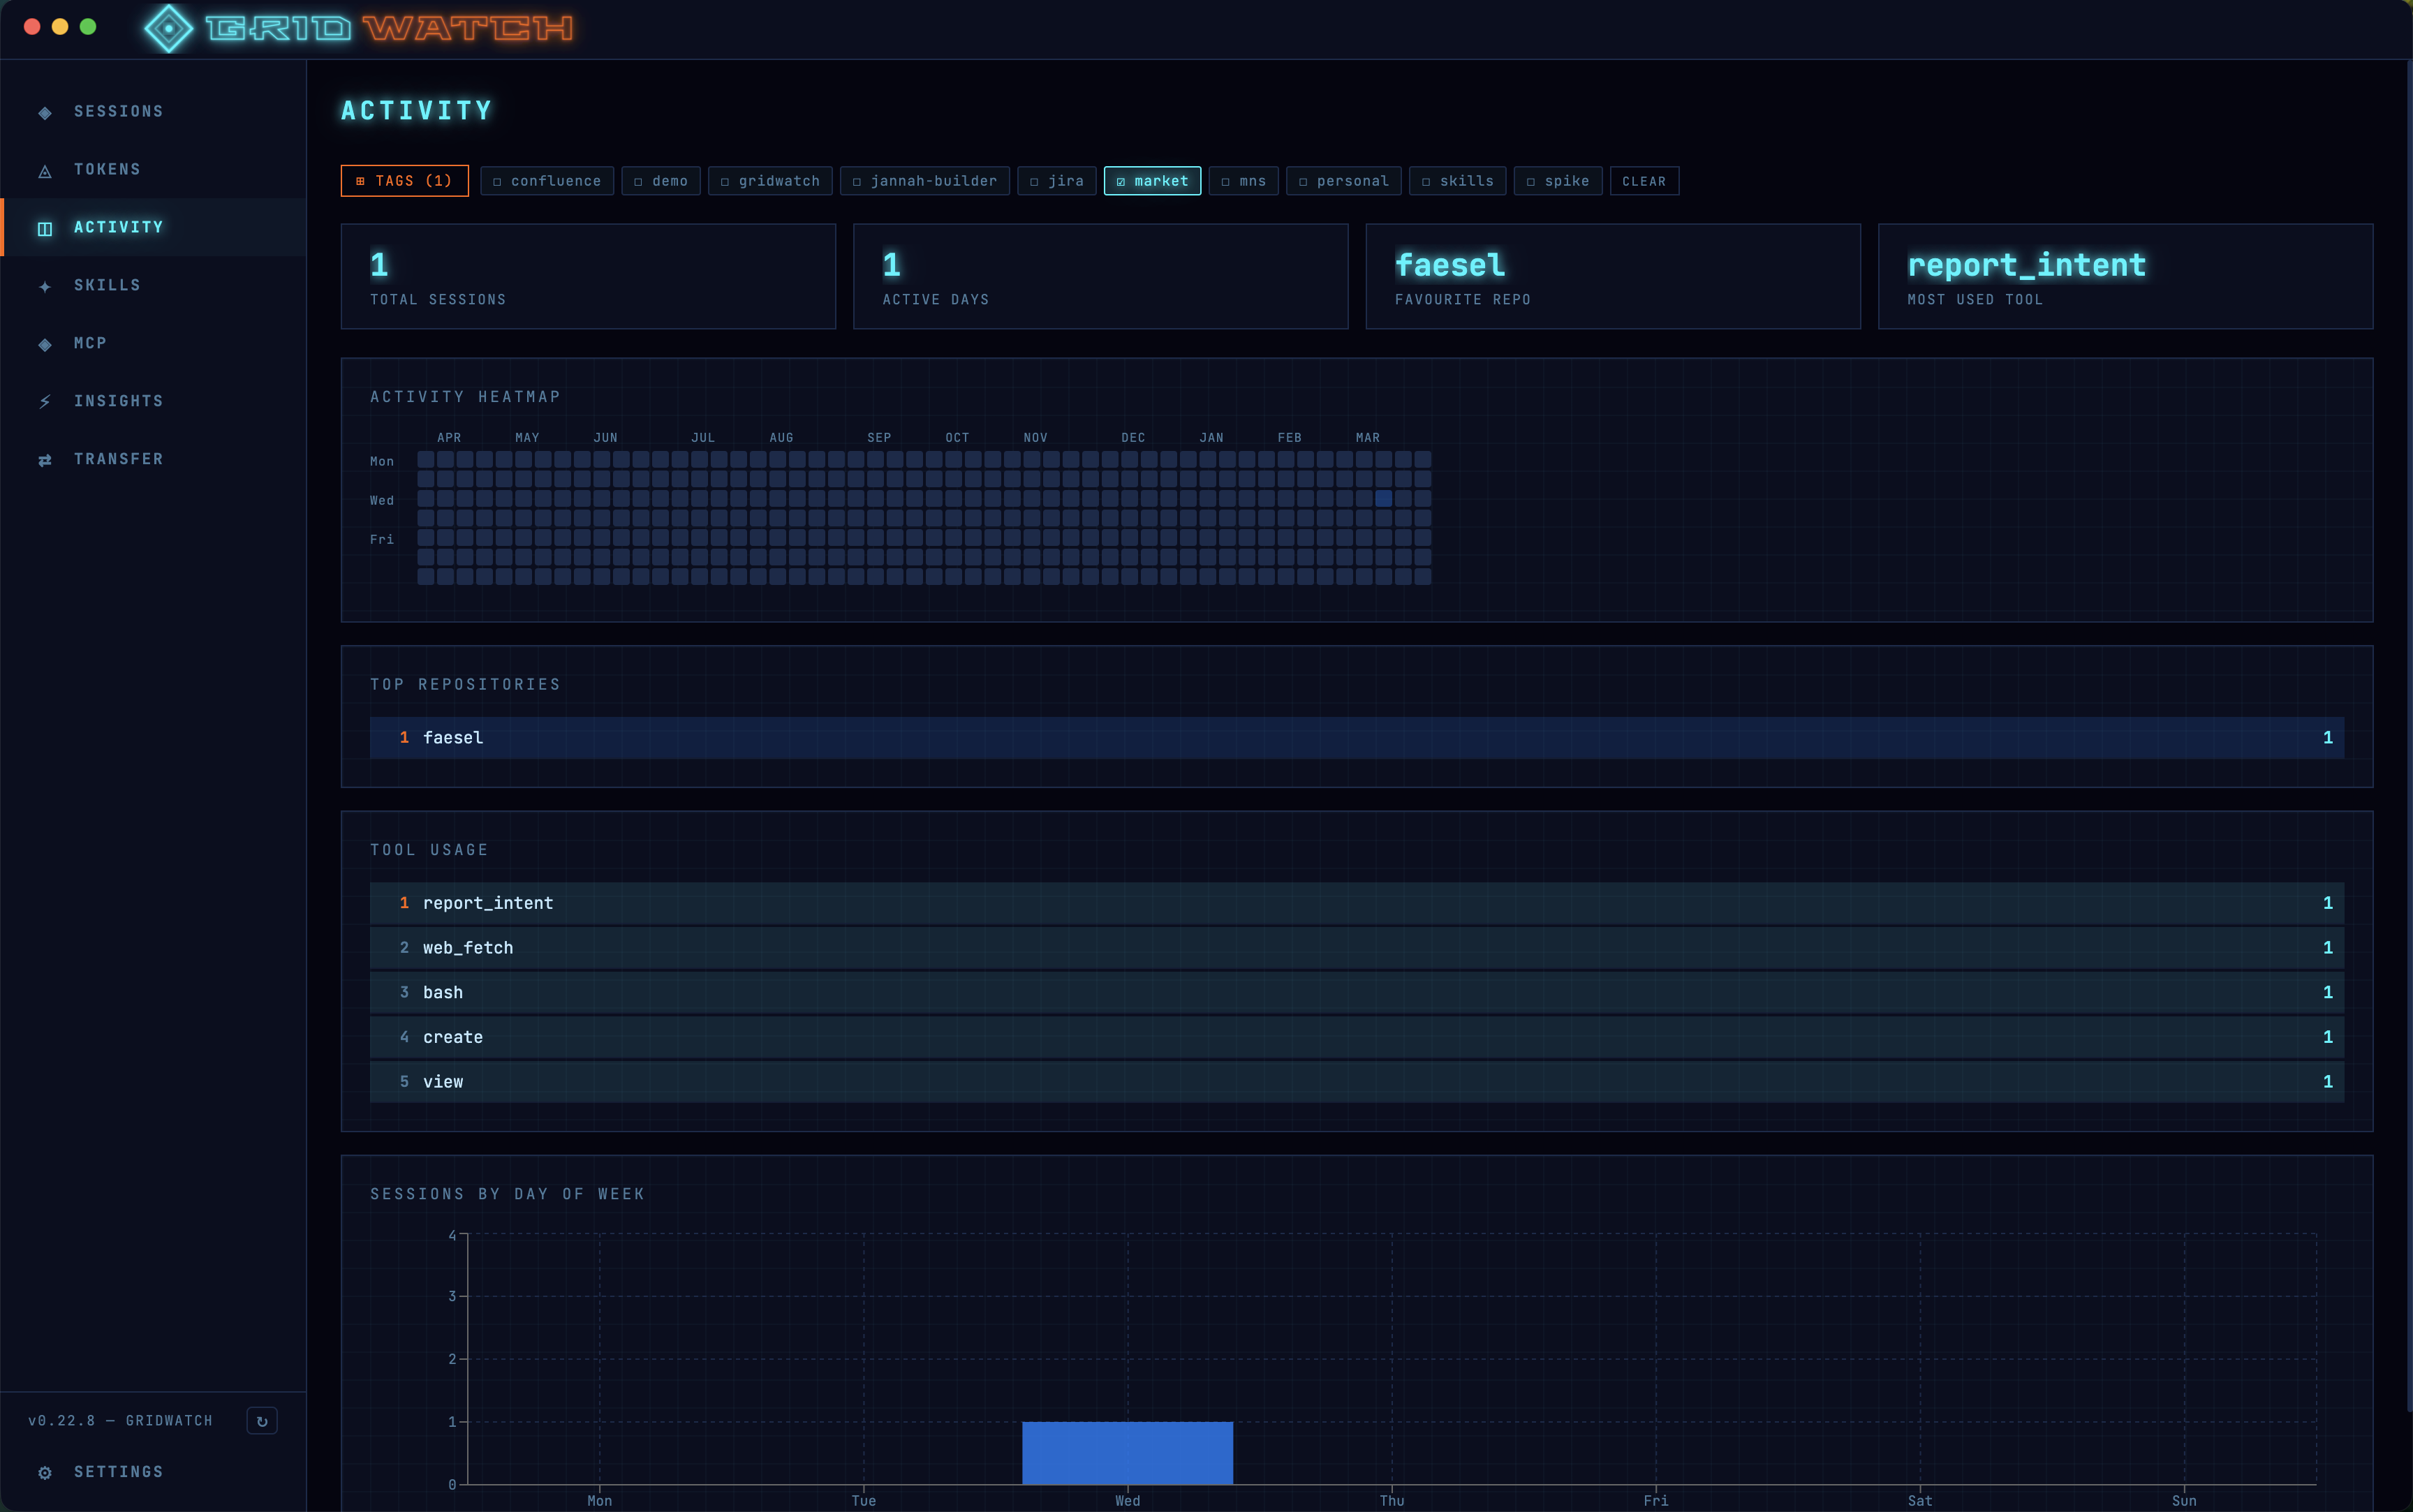Click the blue Wed bar in chart
The width and height of the screenshot is (2413, 1512).
coord(1127,1452)
